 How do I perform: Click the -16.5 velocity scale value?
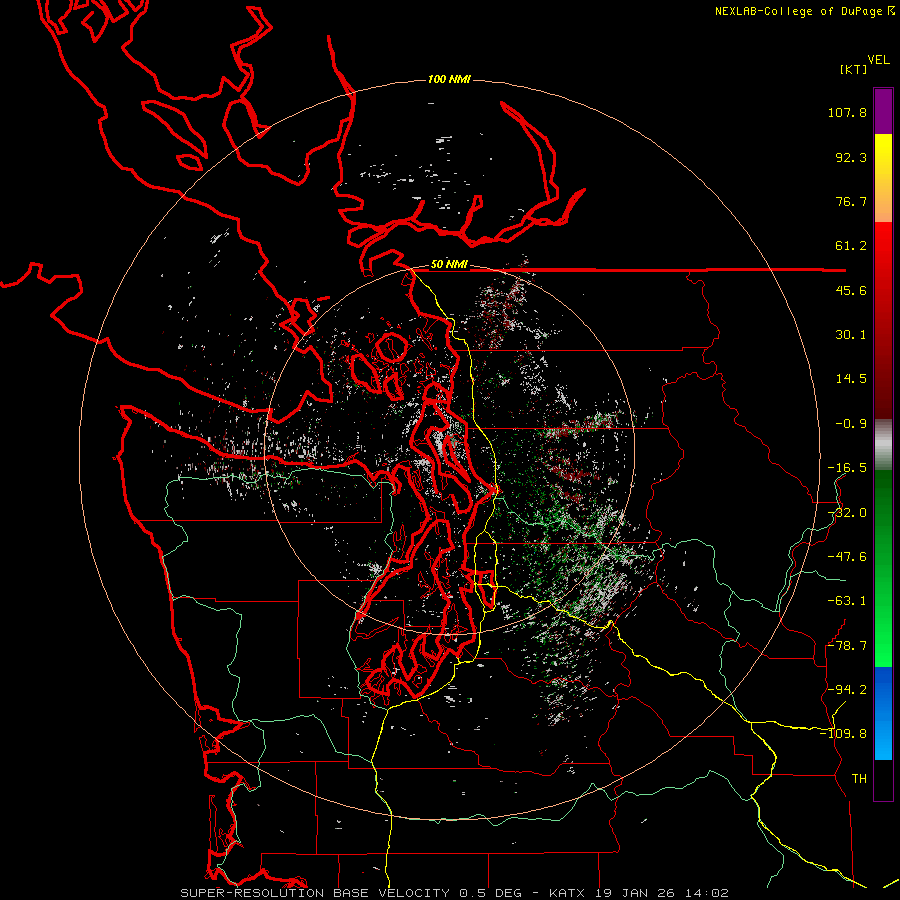click(847, 468)
